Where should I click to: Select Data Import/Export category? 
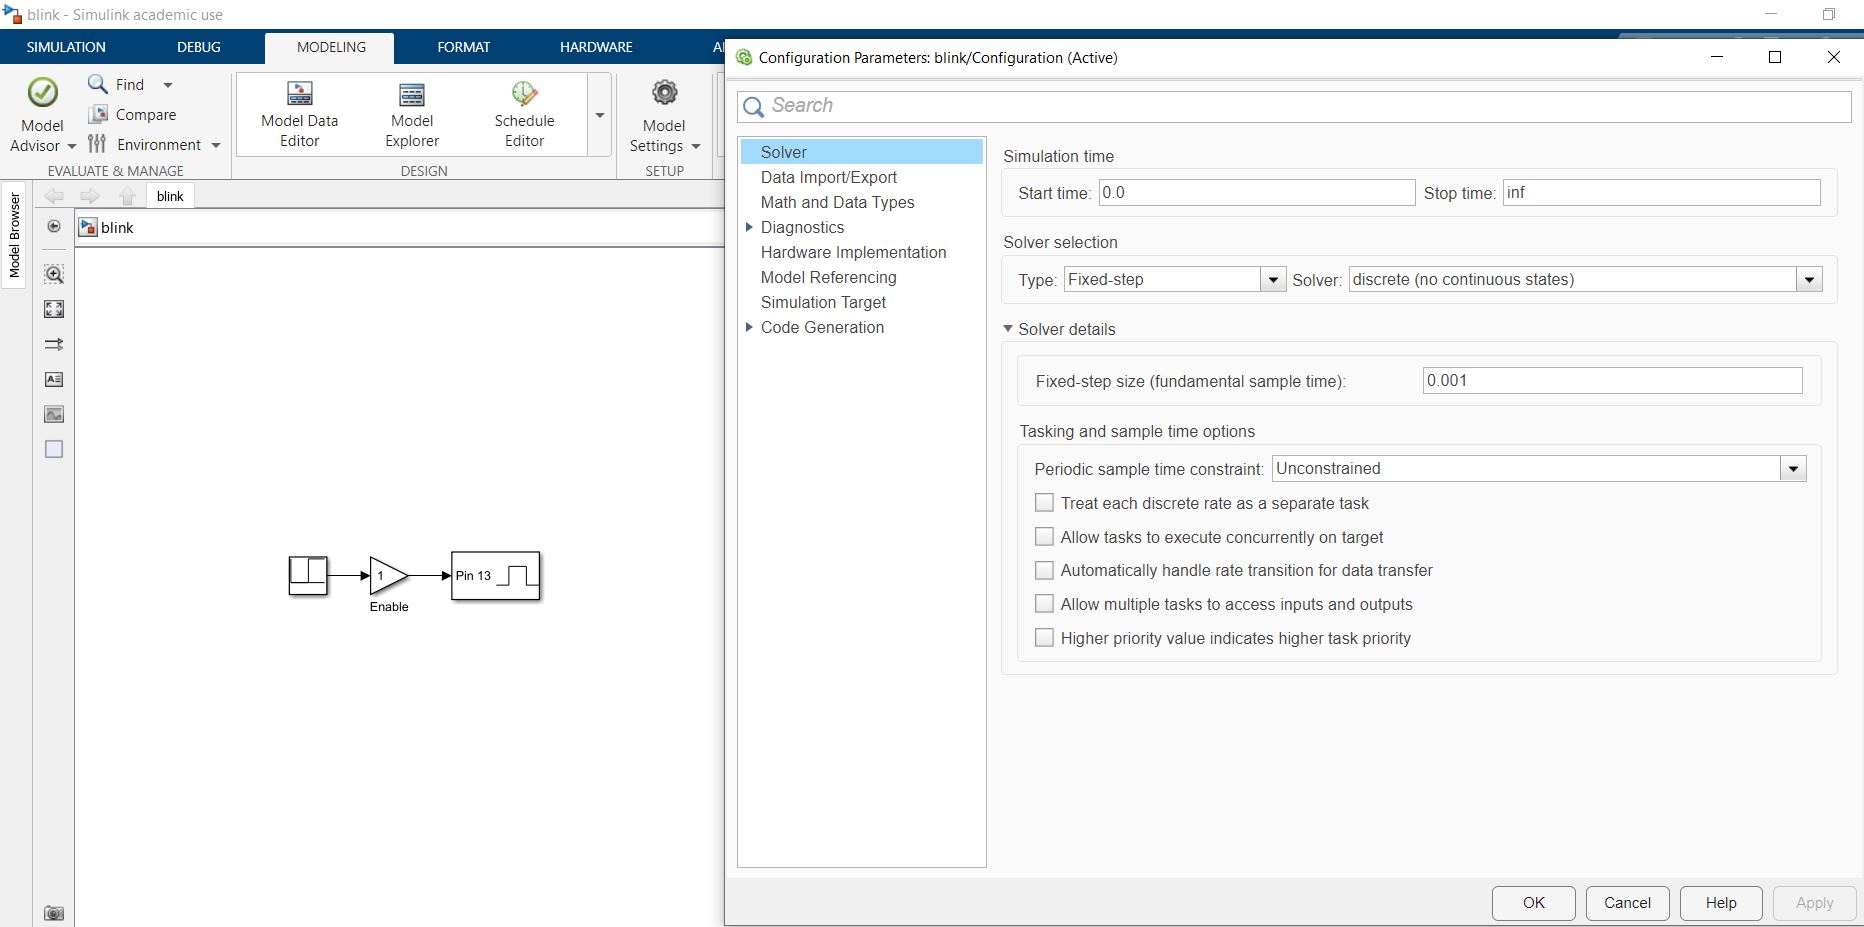click(x=829, y=177)
